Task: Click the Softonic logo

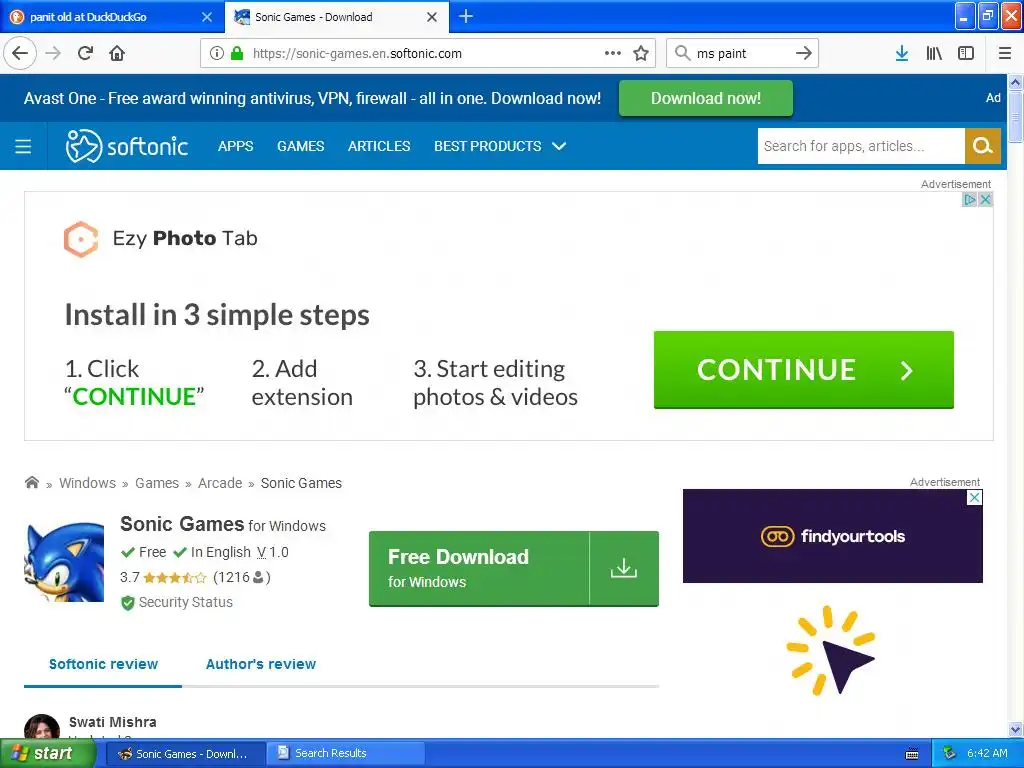Action: [x=127, y=146]
